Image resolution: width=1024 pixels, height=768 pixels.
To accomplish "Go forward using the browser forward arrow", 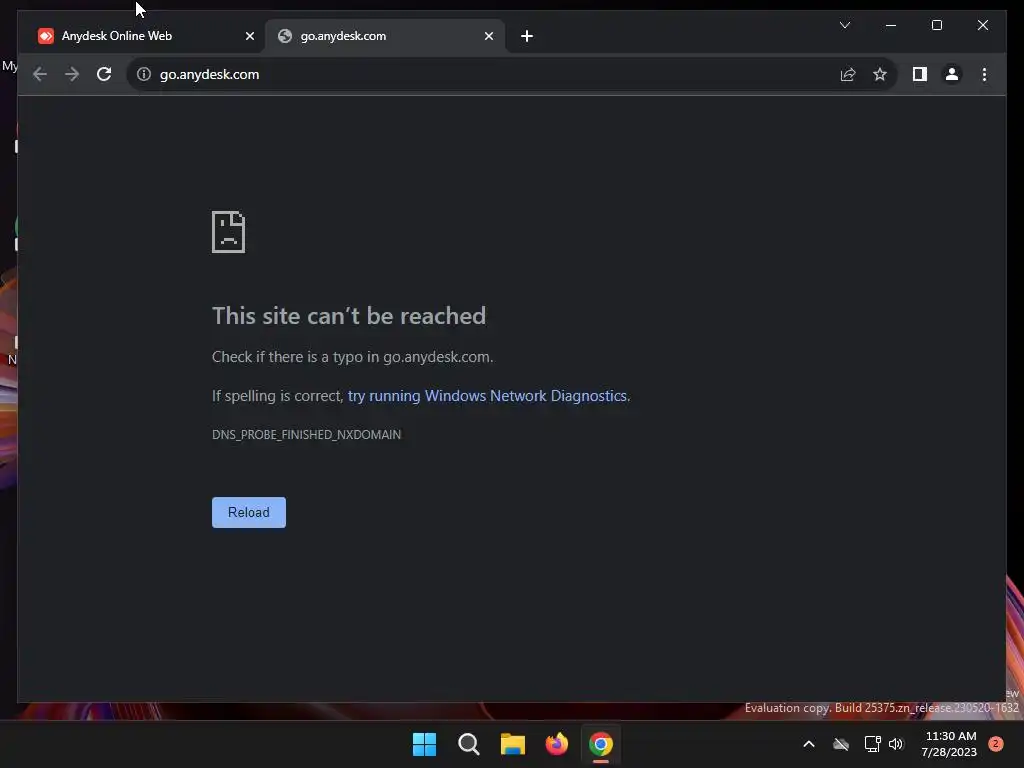I will pos(72,74).
